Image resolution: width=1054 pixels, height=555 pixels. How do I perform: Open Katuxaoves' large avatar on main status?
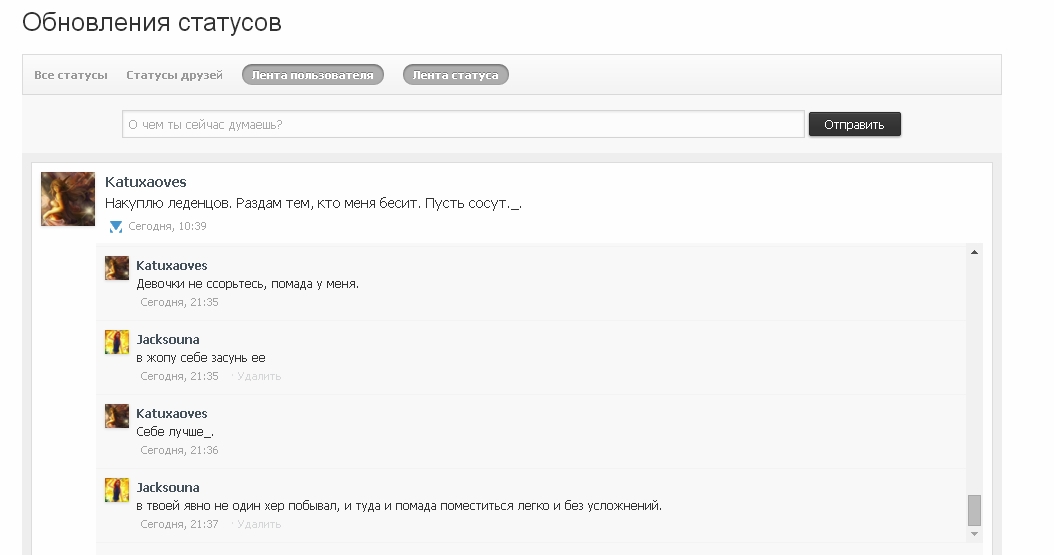coord(68,199)
